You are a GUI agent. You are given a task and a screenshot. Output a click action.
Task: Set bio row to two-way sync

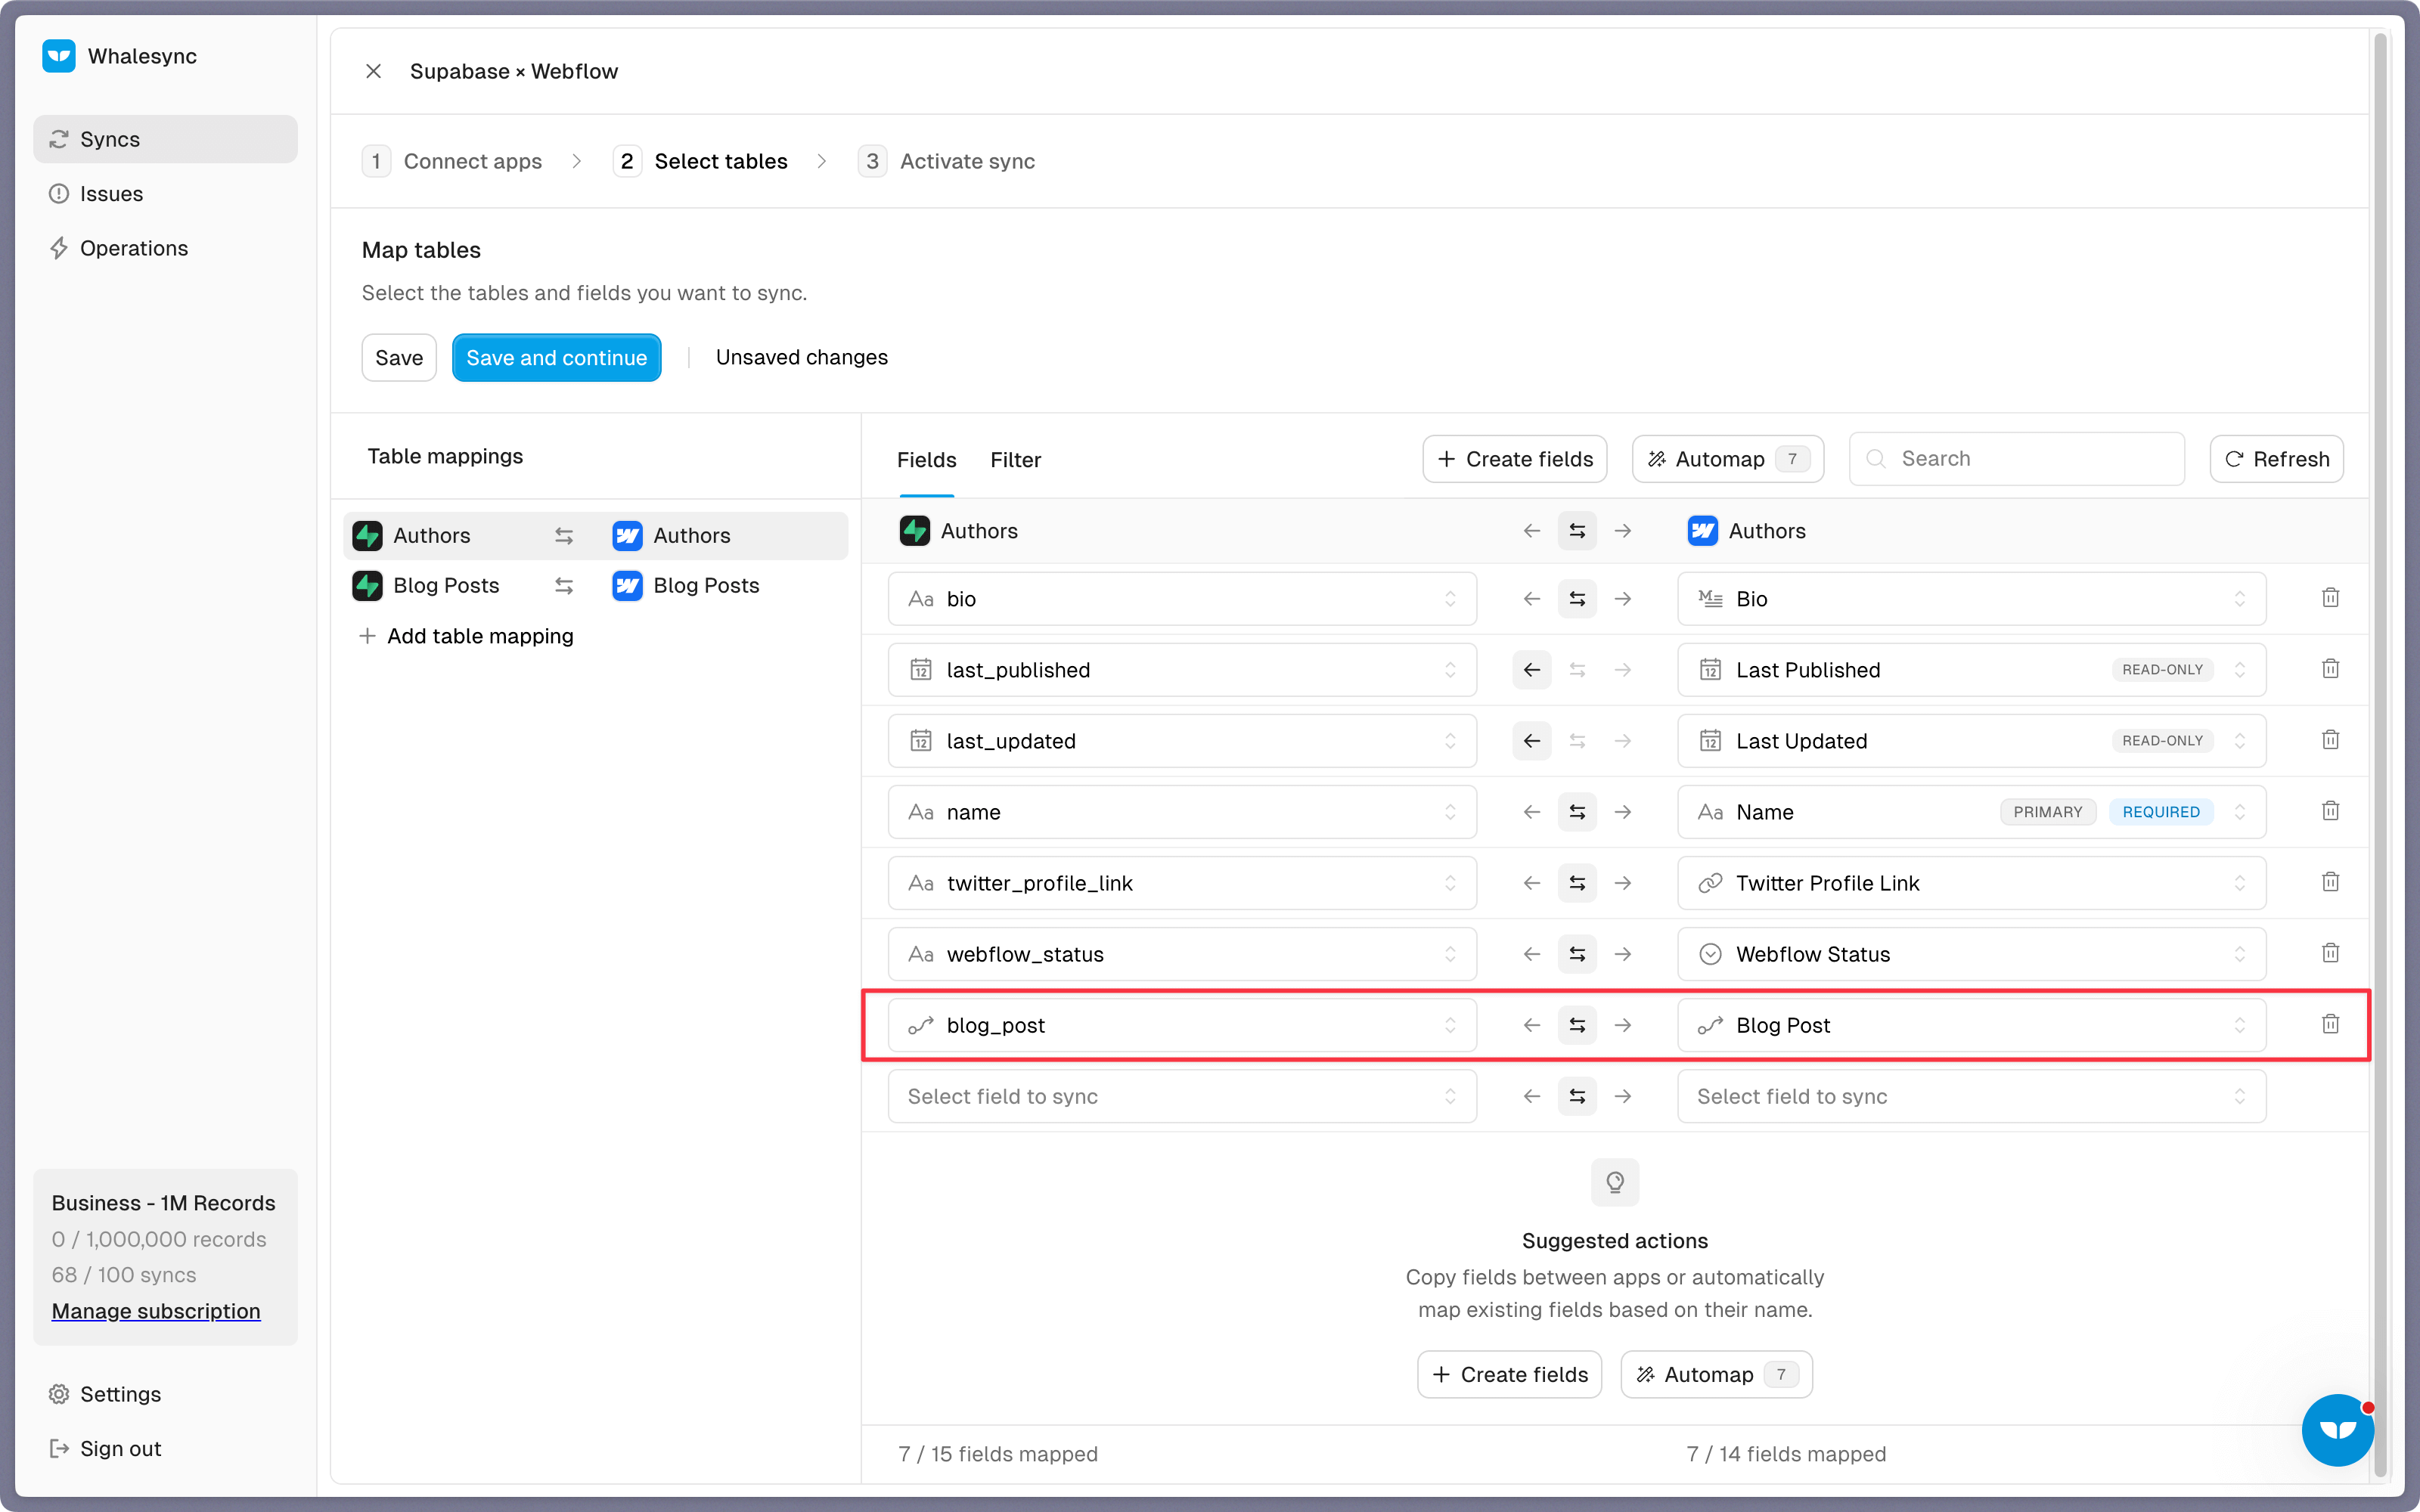click(1577, 599)
